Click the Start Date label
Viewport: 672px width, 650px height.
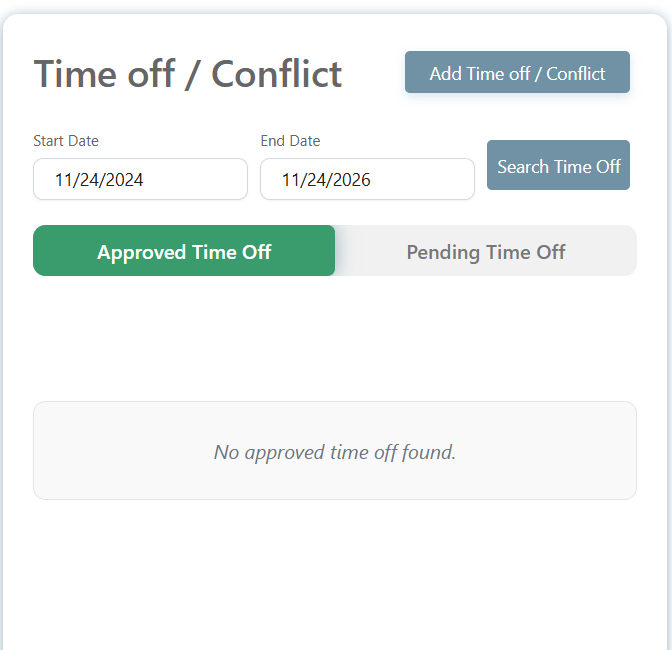point(66,141)
